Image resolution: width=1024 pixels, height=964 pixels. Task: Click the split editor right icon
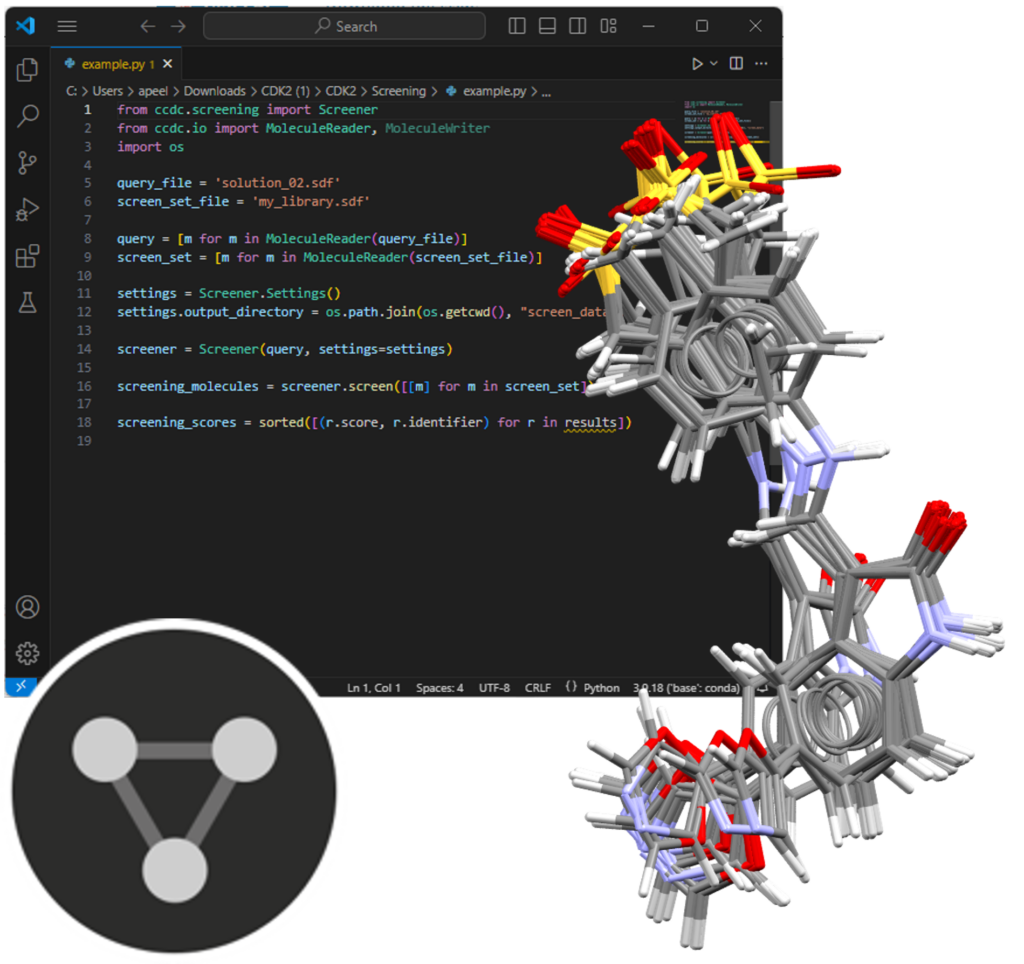[736, 64]
